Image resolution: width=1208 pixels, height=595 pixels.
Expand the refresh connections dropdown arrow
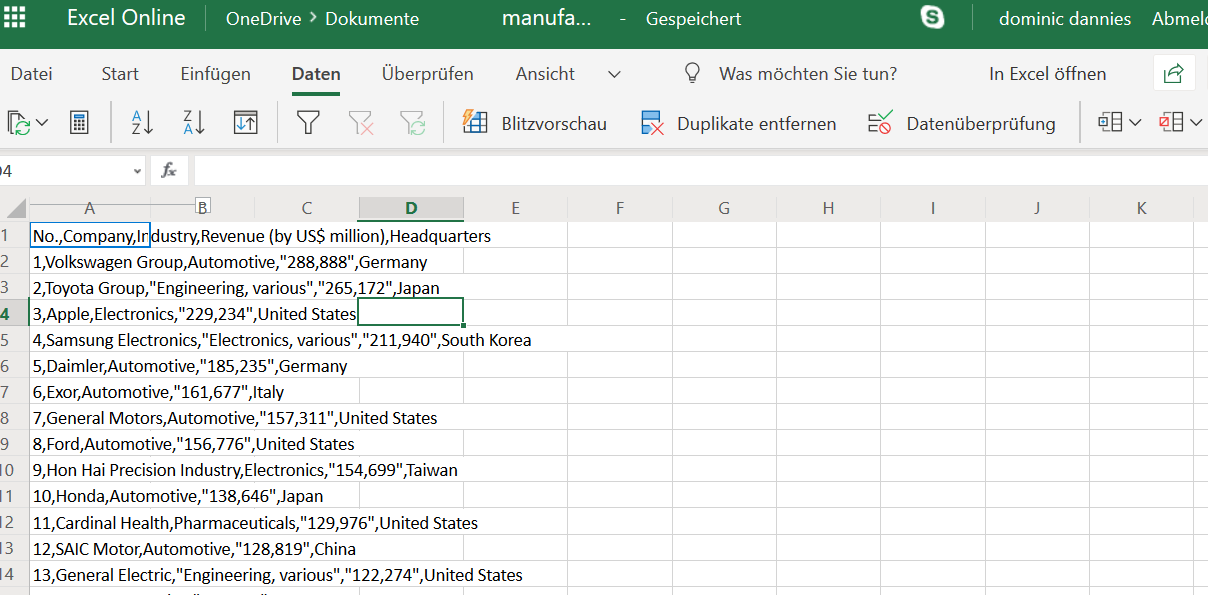pyautogui.click(x=42, y=123)
